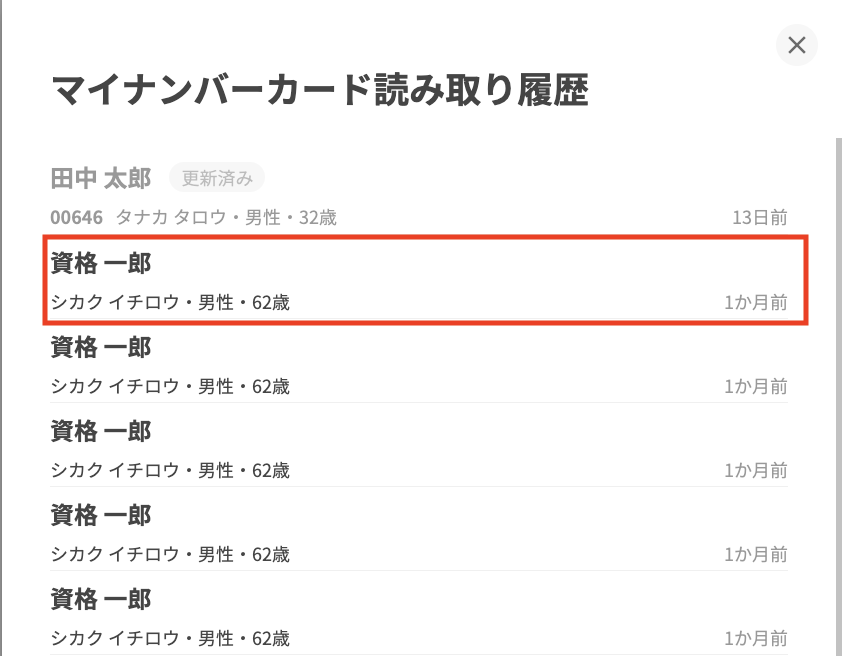
Task: Choose the third 資格 一郎 record
Action: [101, 431]
